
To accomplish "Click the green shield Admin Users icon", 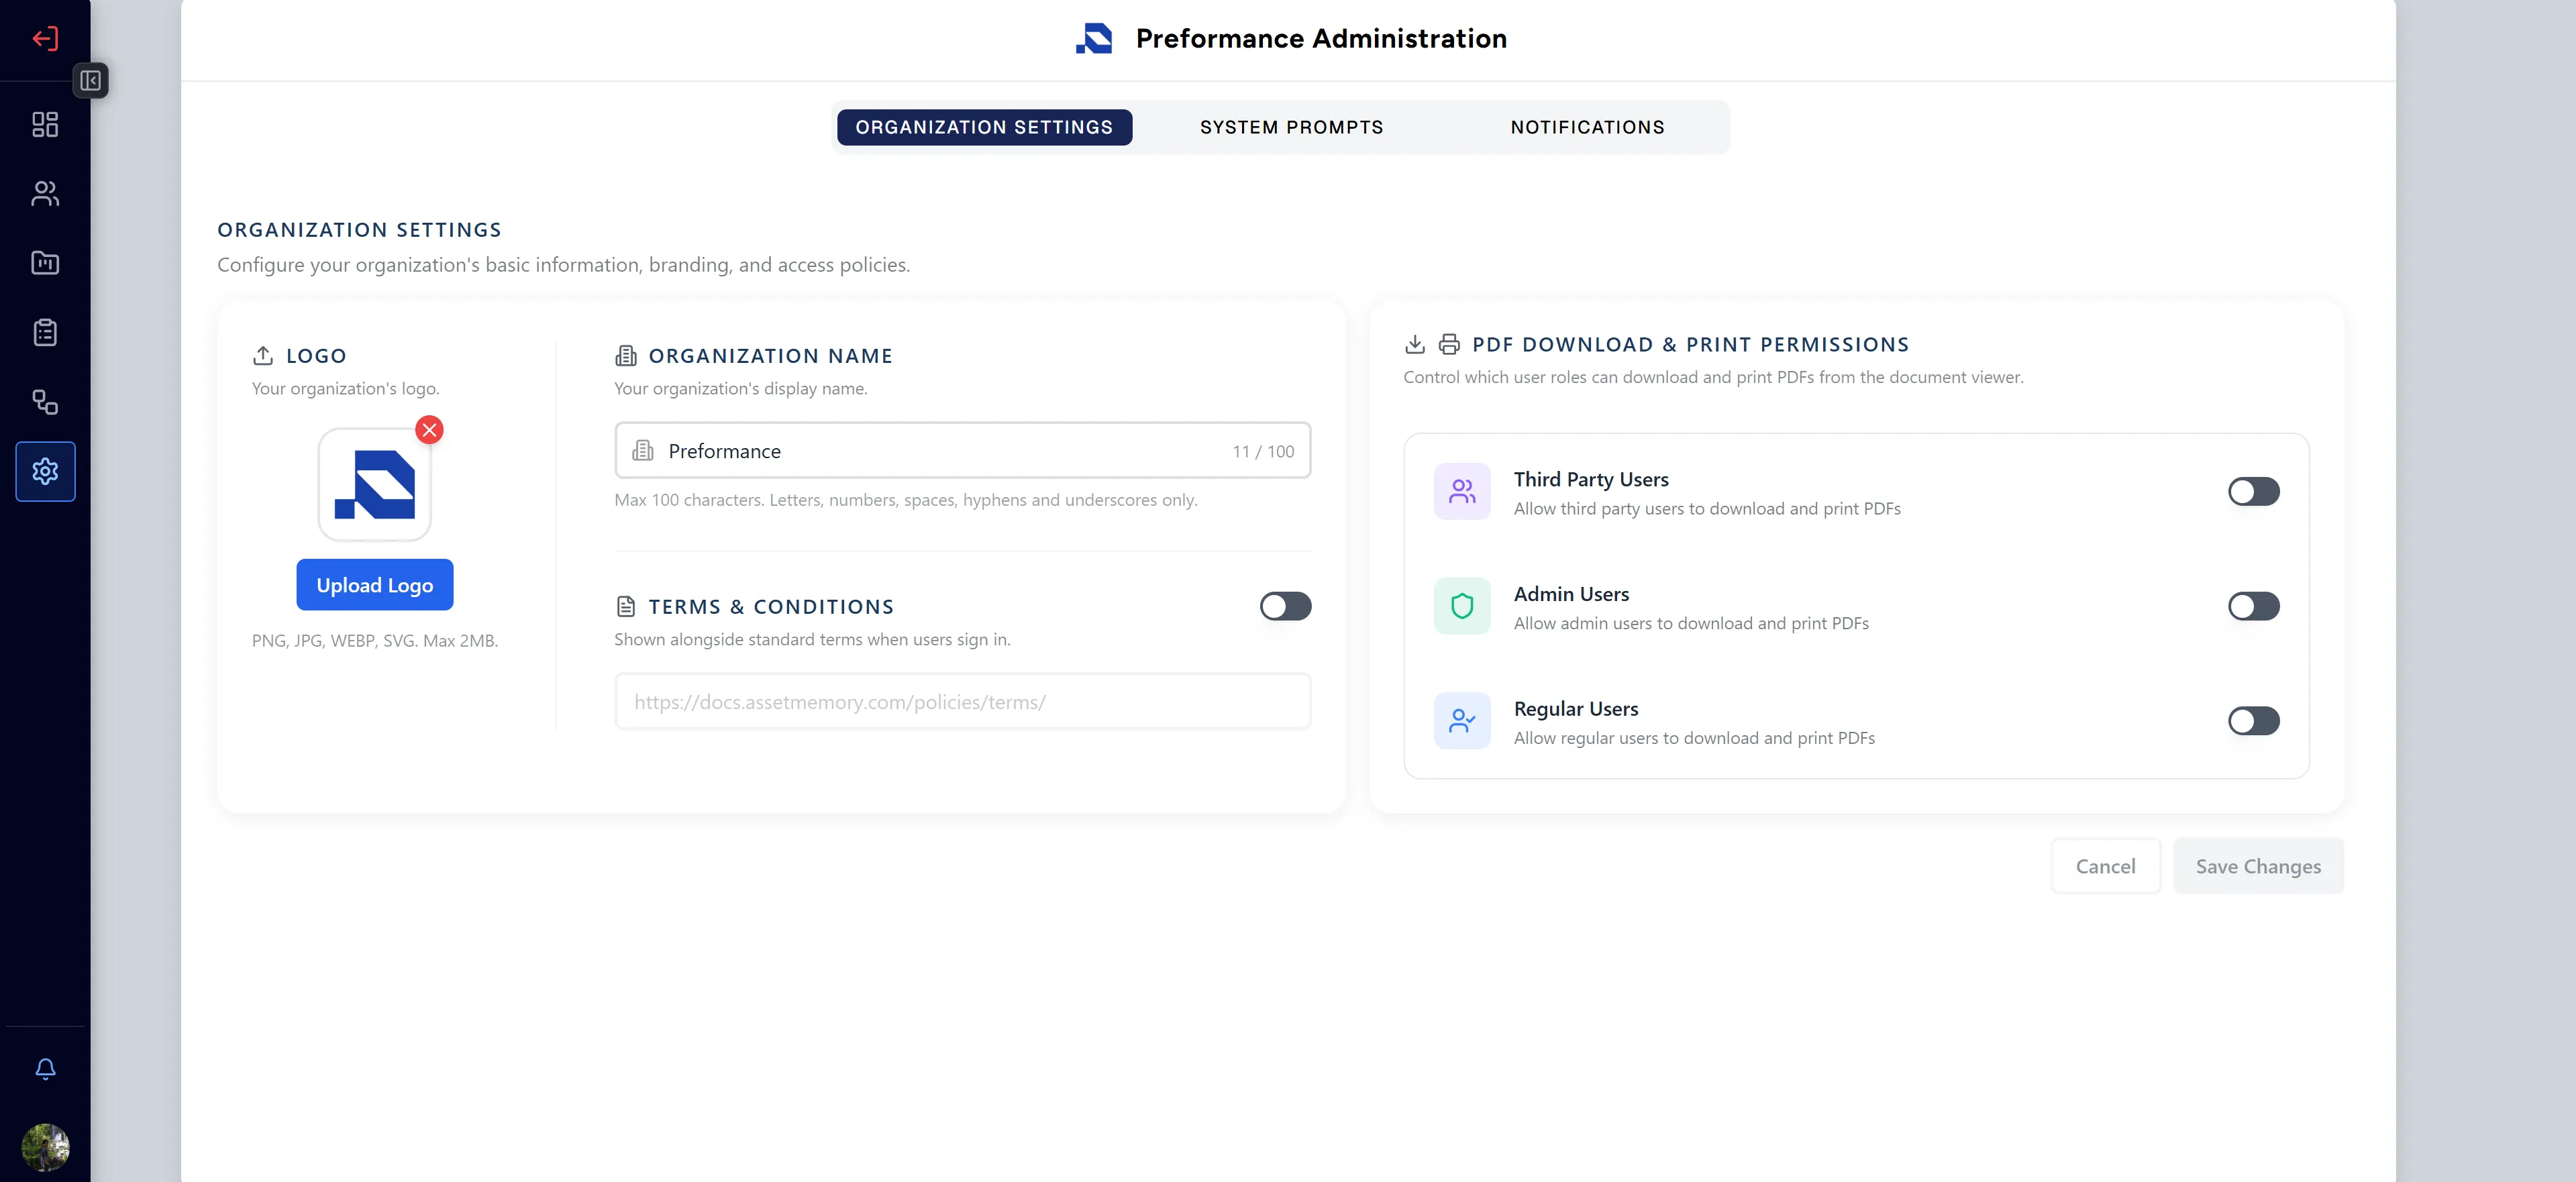I will [x=1462, y=606].
